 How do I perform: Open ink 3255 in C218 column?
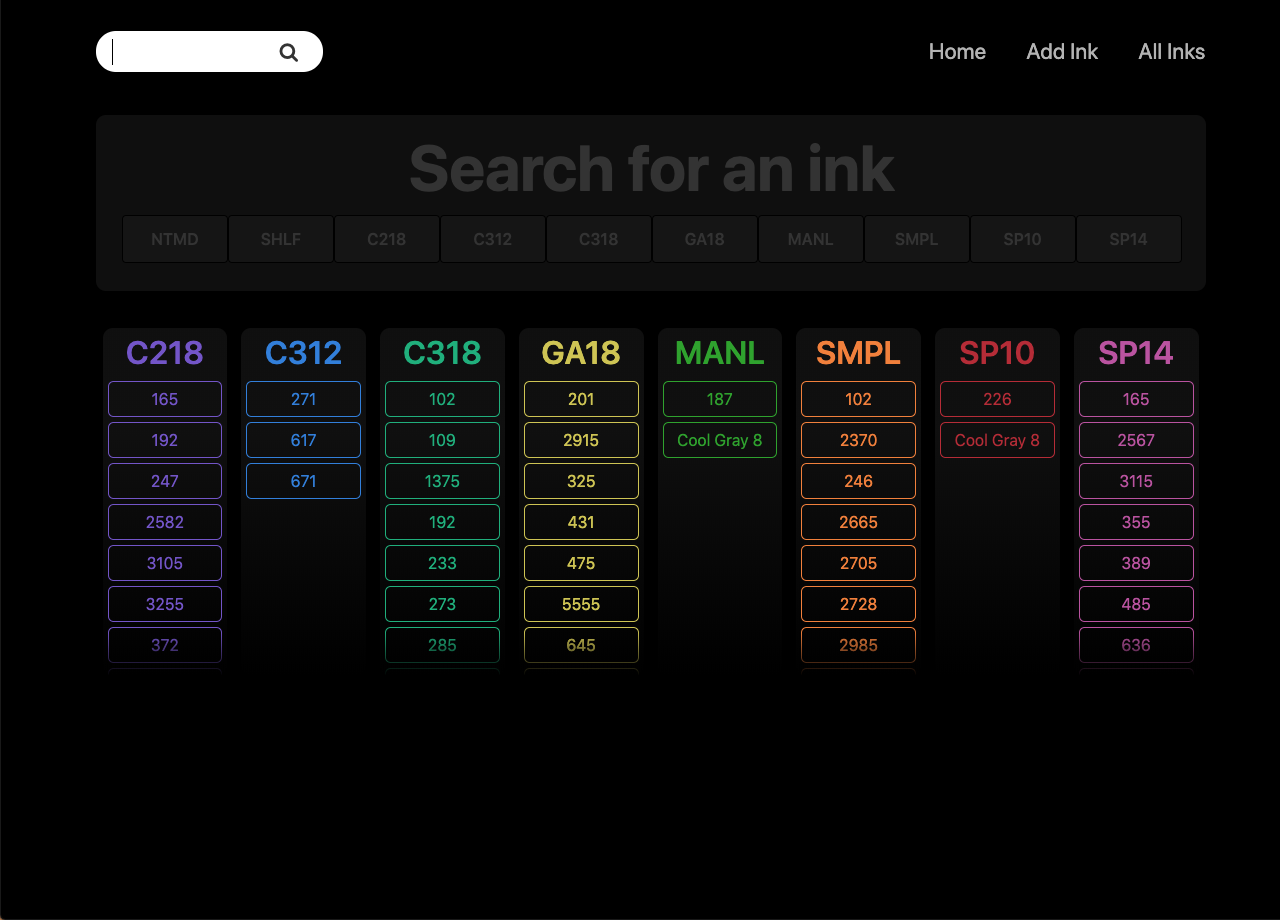coord(165,604)
